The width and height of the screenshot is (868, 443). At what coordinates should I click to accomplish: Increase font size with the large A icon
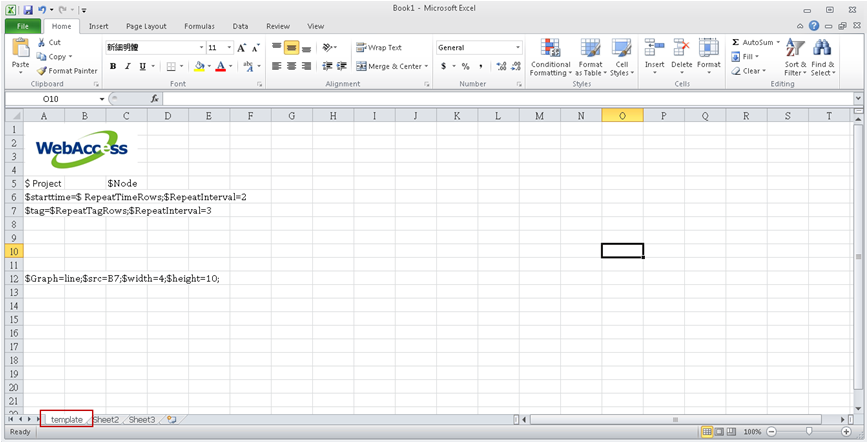pyautogui.click(x=241, y=48)
